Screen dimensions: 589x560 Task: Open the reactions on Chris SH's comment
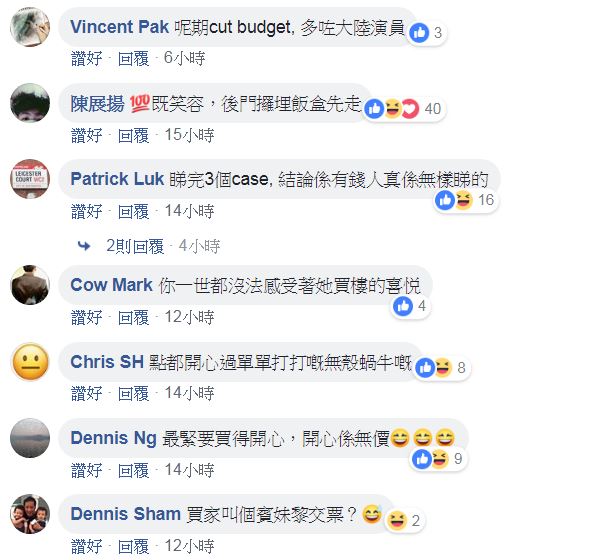point(443,367)
